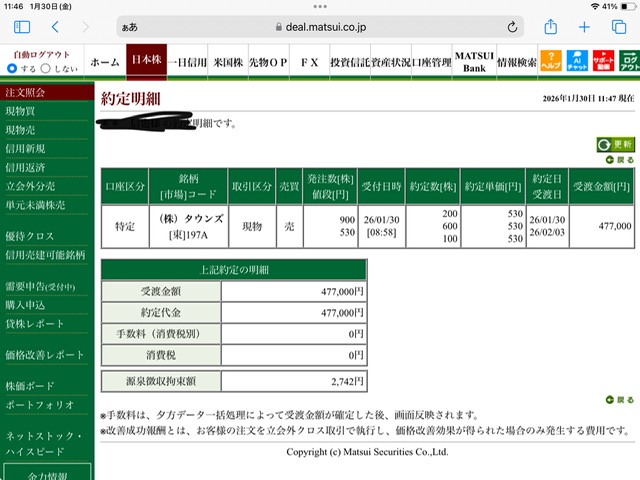
Task: Click the 477,000 amount in table row
Action: tap(615, 226)
